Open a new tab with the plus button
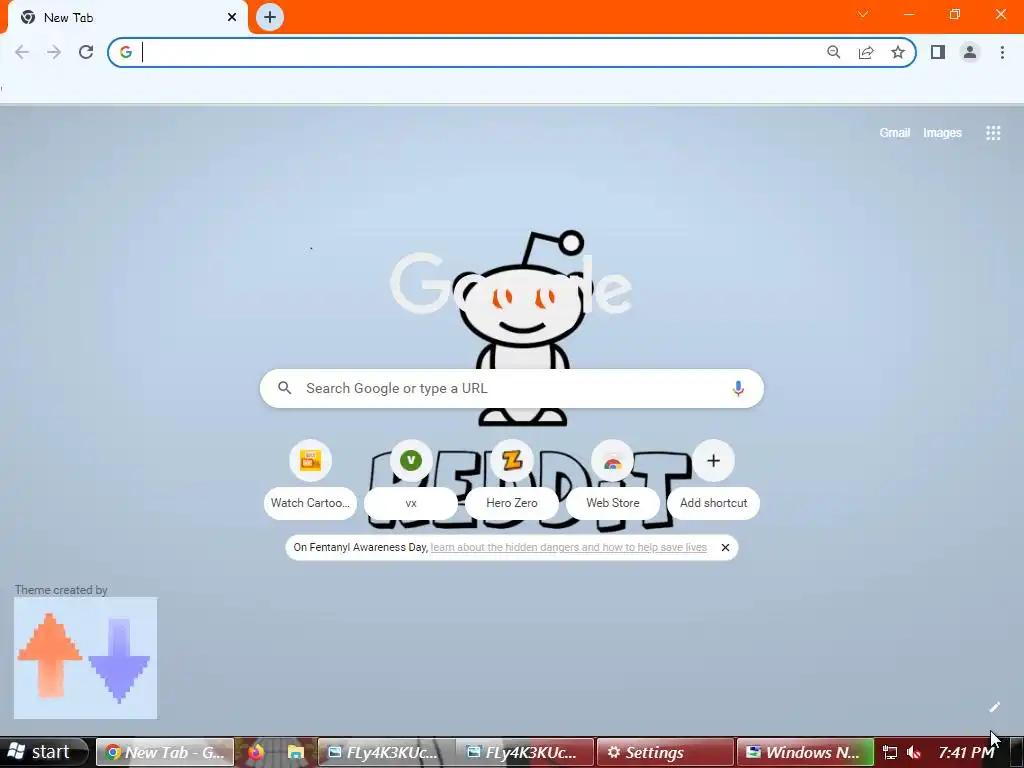Screen dimensions: 1024x768 click(270, 17)
